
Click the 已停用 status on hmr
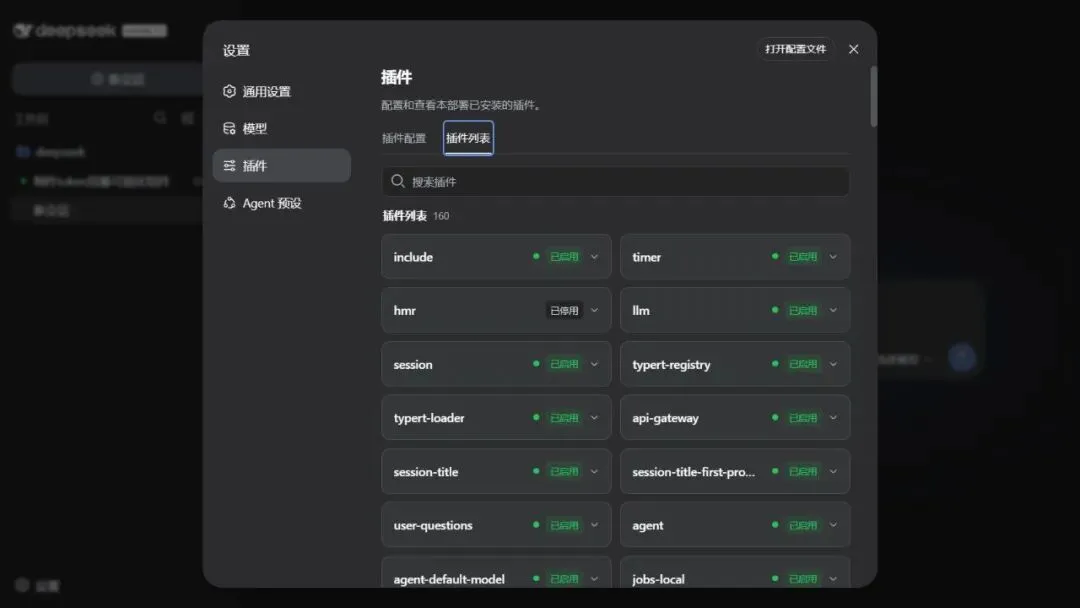564,311
